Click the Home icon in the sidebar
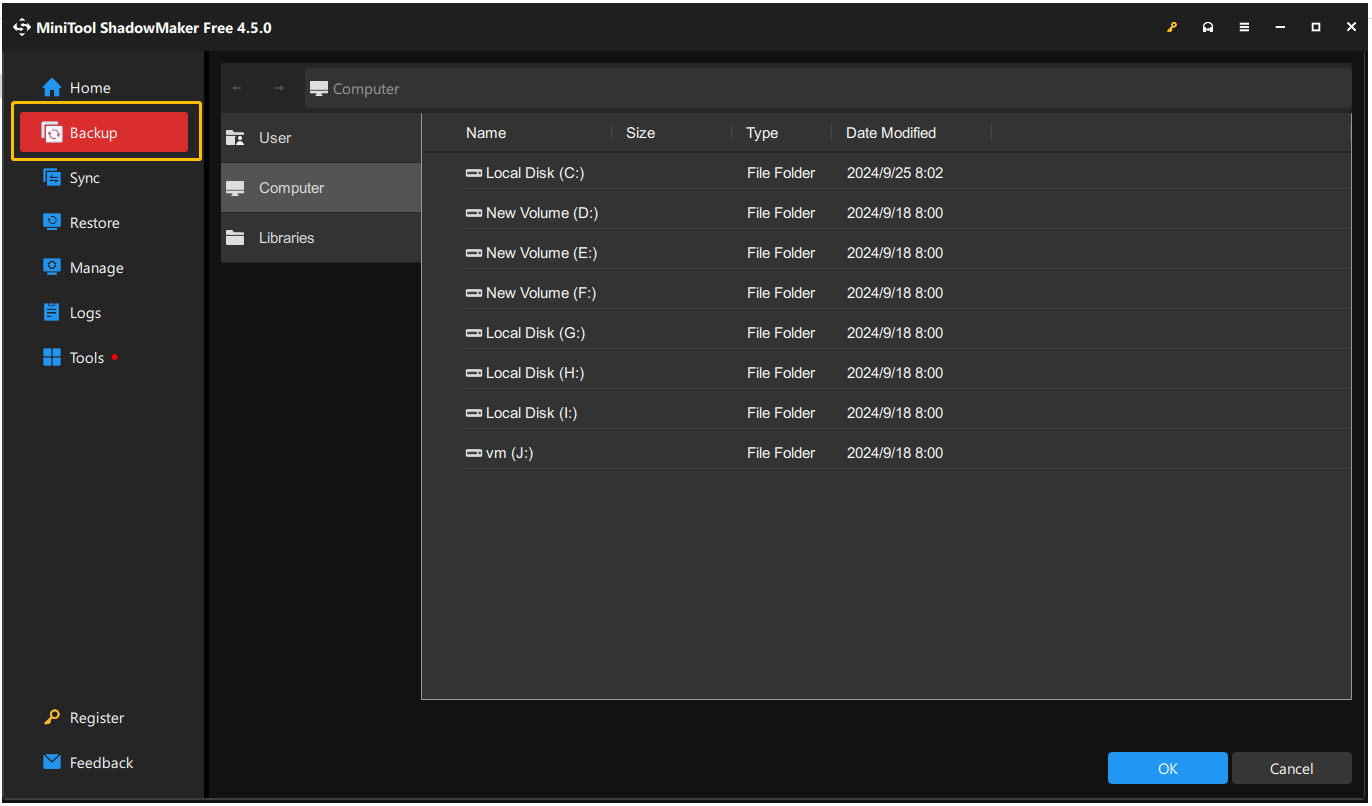The width and height of the screenshot is (1372, 806). (52, 88)
